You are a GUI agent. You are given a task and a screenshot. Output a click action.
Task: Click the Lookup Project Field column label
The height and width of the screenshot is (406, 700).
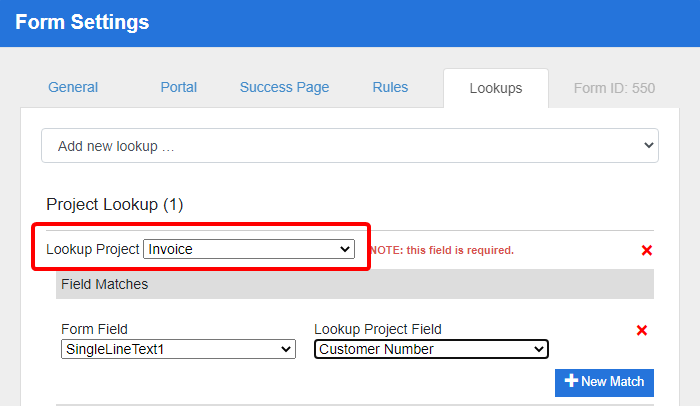(378, 329)
